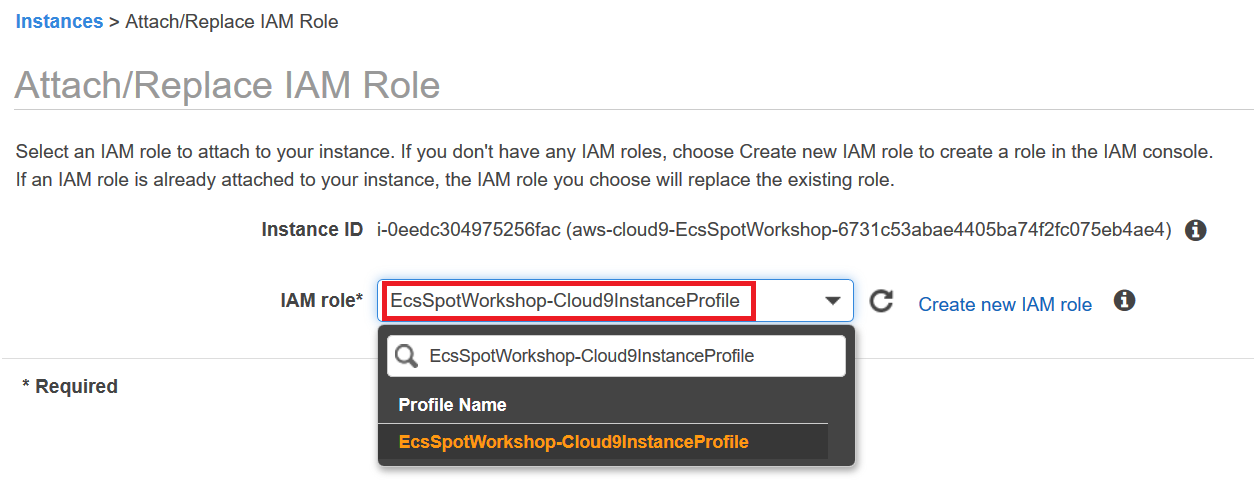This screenshot has height=490, width=1254.
Task: Click the profile search input field
Action: click(616, 356)
